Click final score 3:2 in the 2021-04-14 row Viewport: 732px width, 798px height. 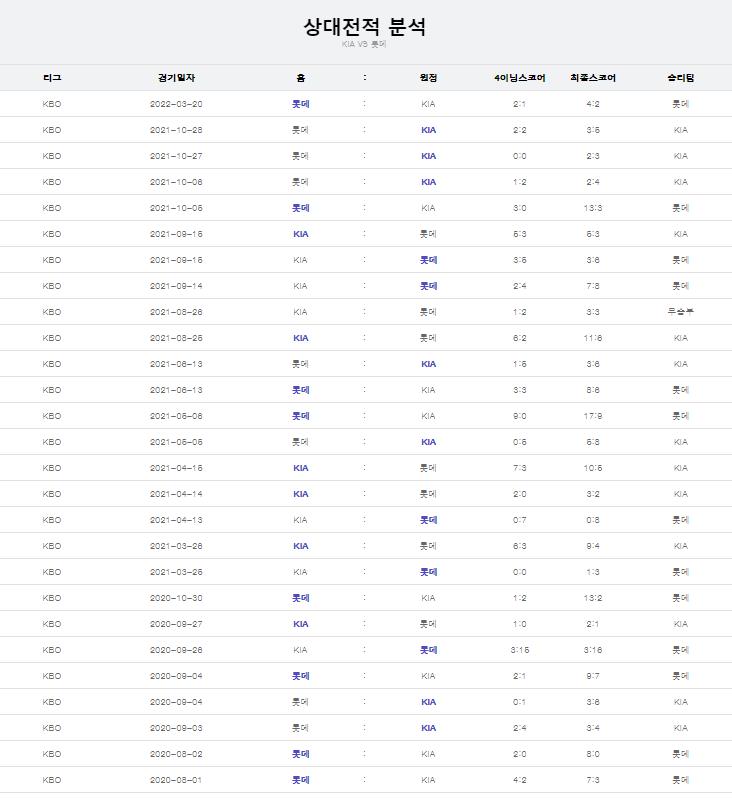click(593, 494)
